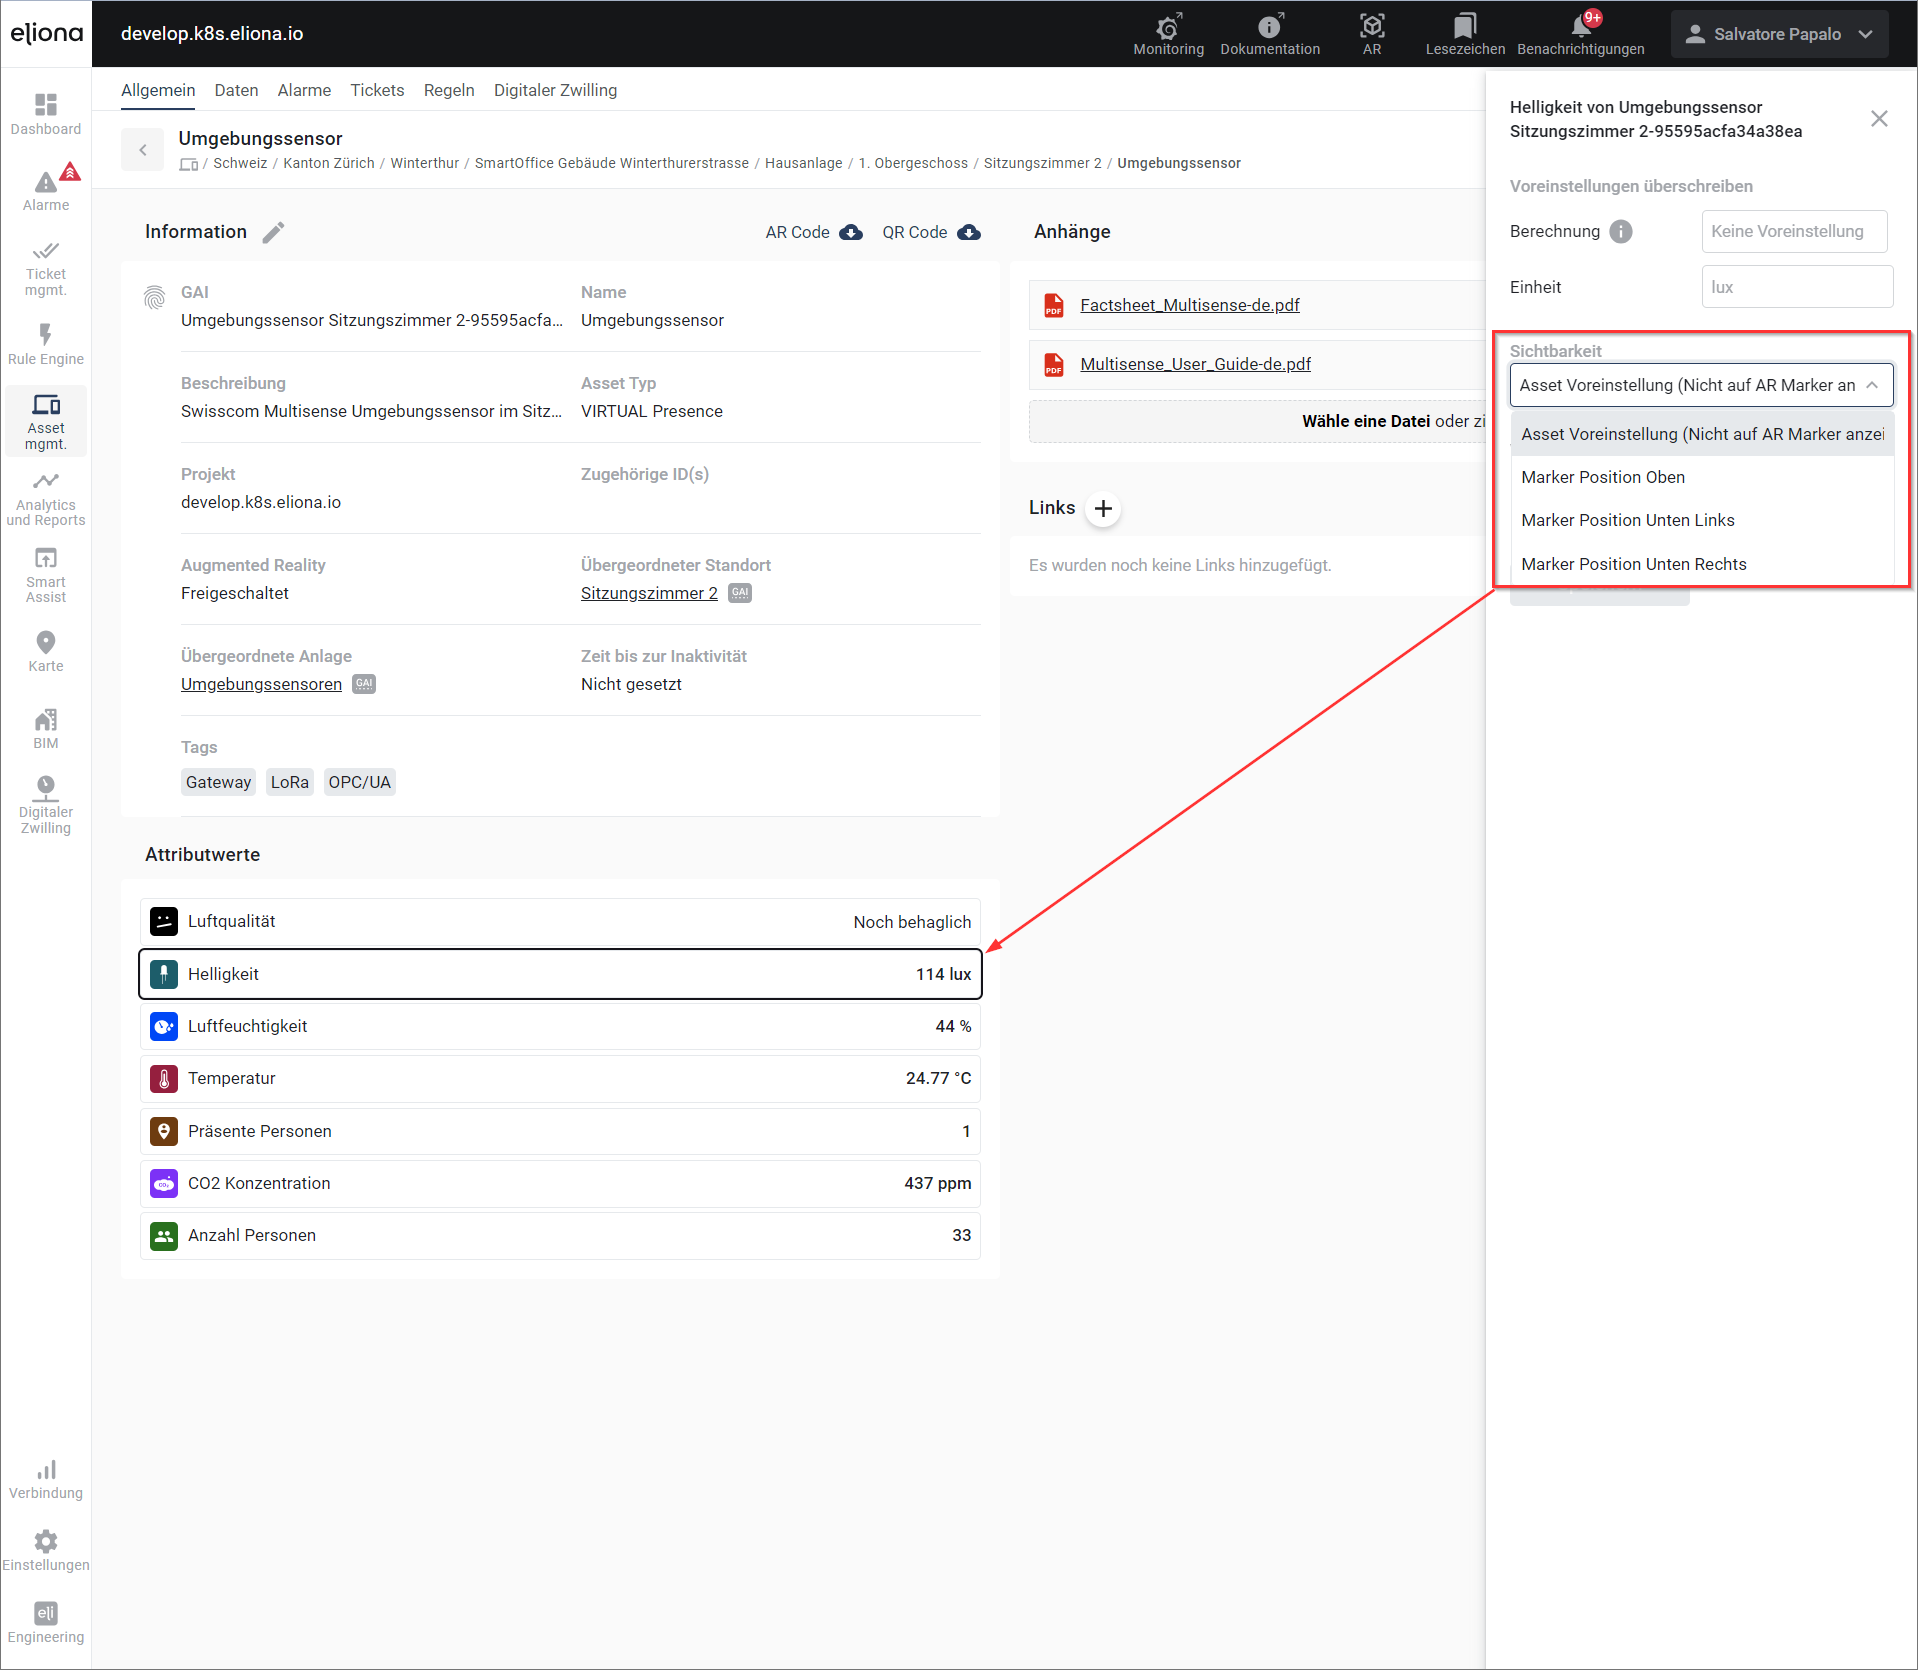
Task: Switch to the Tickets tab
Action: click(x=377, y=90)
